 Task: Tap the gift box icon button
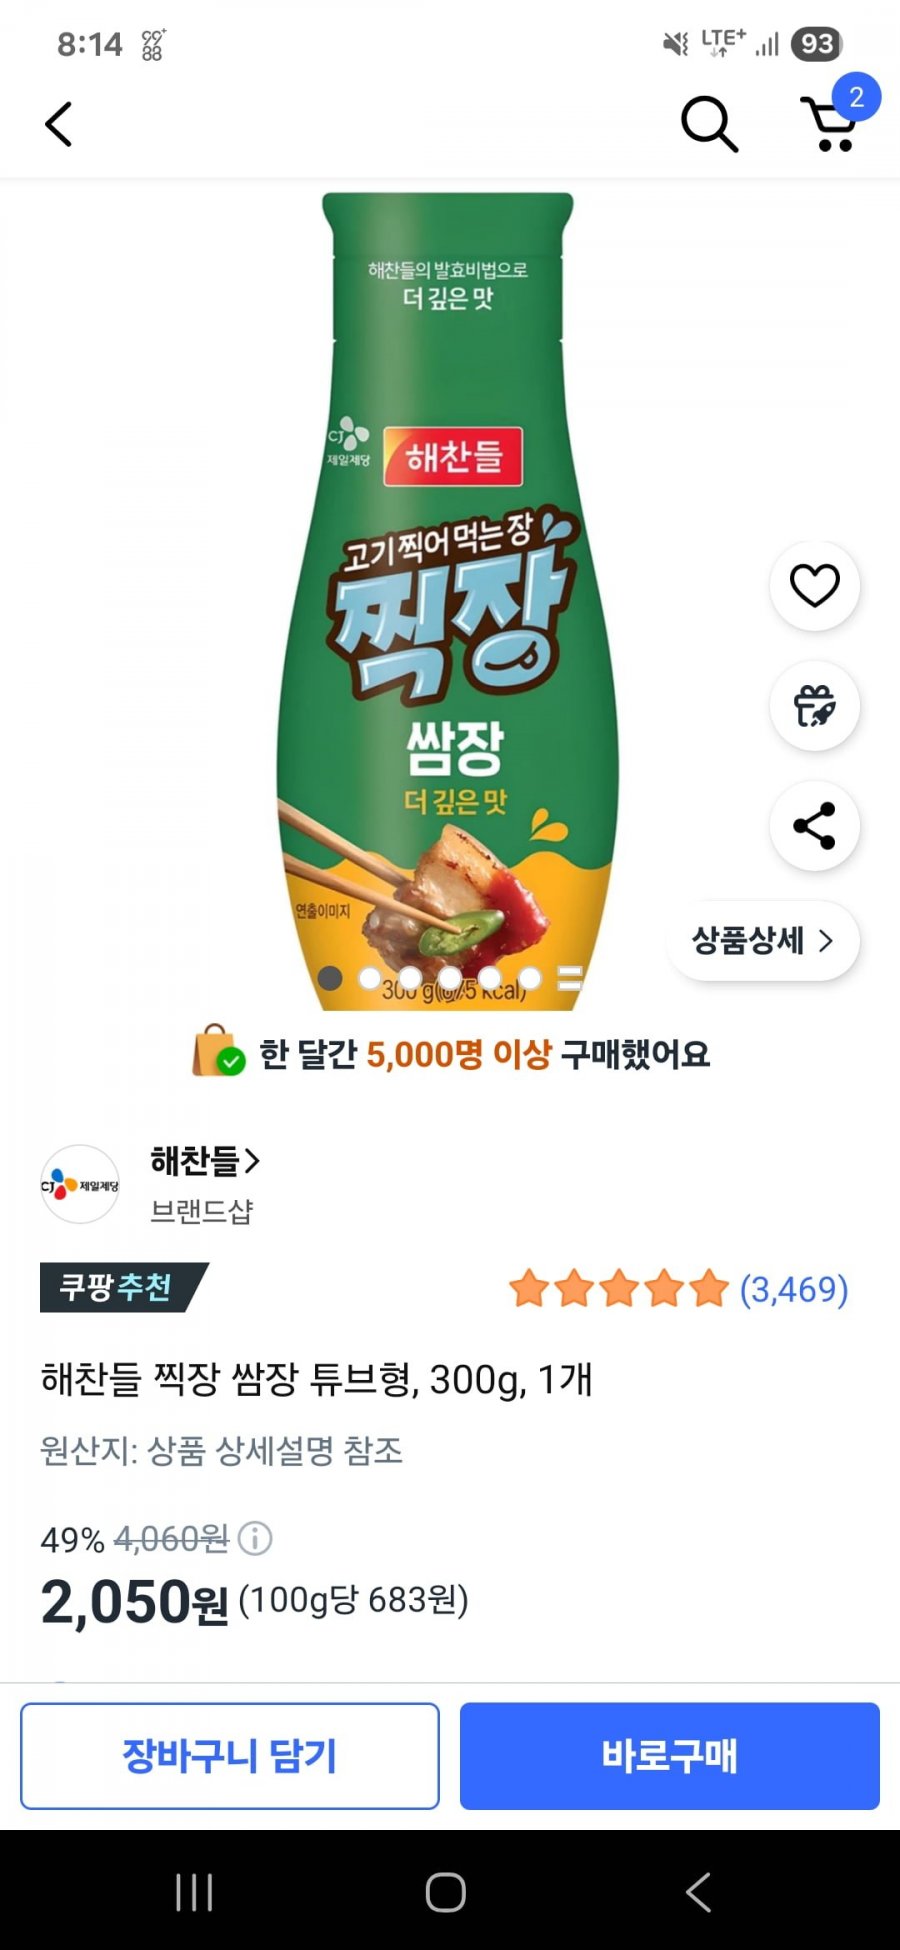pyautogui.click(x=814, y=706)
